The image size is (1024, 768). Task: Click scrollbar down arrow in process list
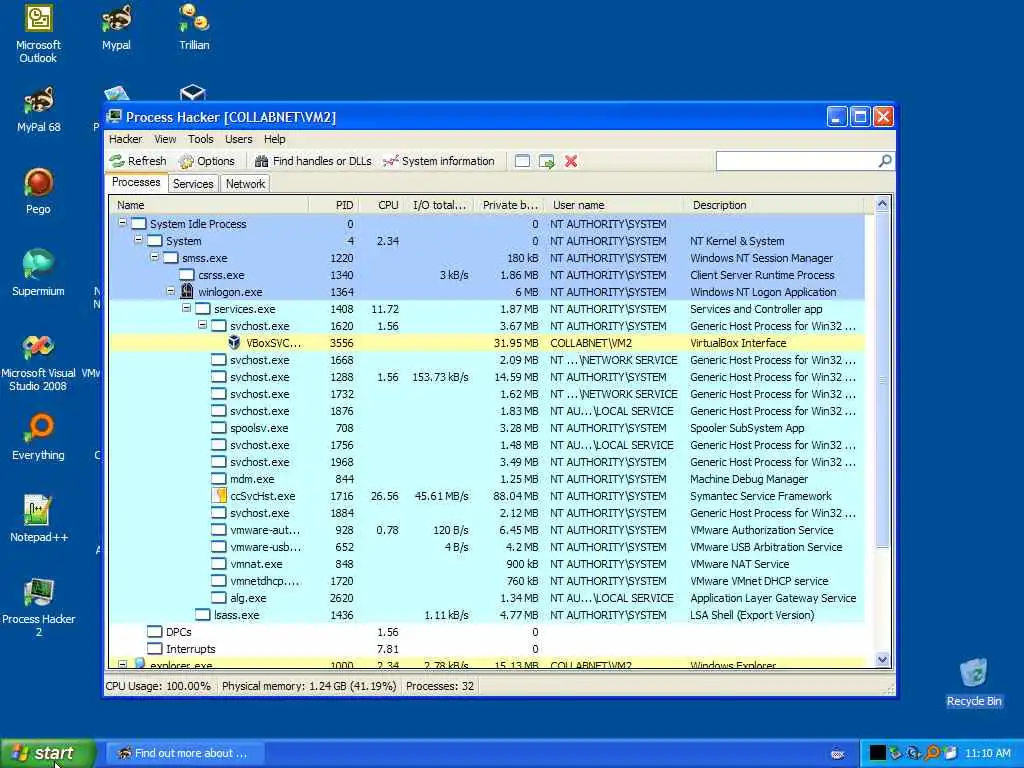882,660
